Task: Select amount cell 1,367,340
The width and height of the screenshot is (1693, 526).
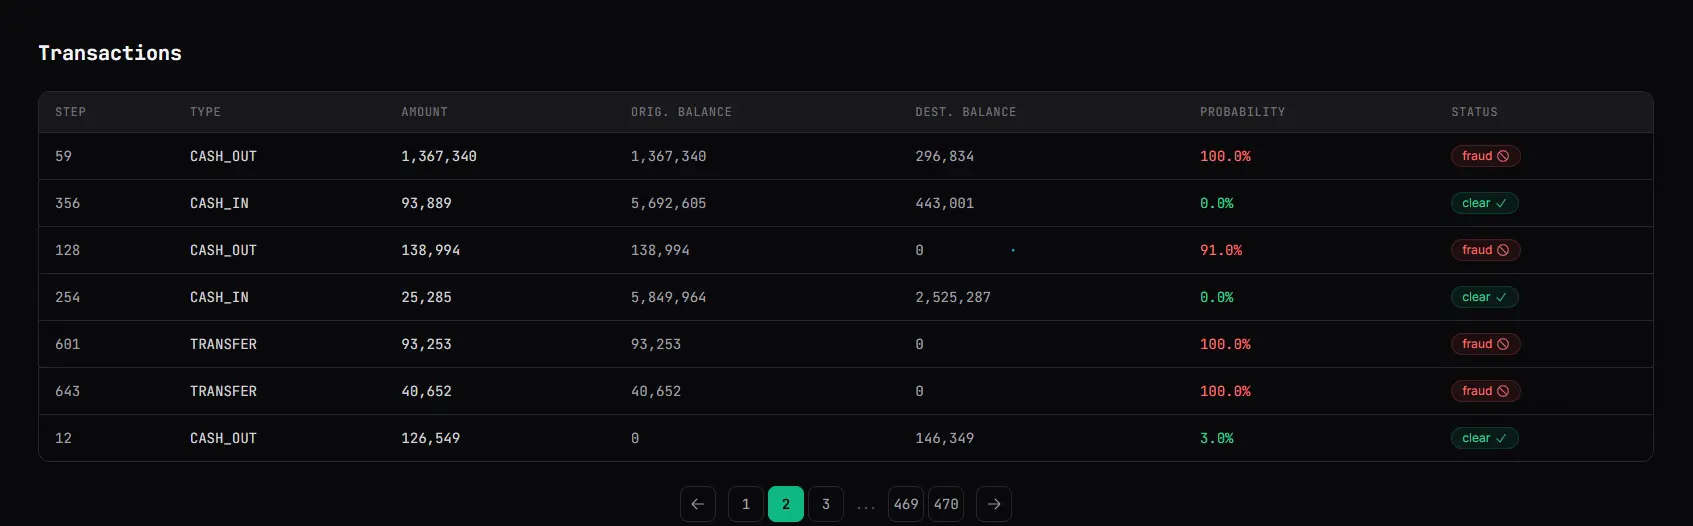Action: 439,156
